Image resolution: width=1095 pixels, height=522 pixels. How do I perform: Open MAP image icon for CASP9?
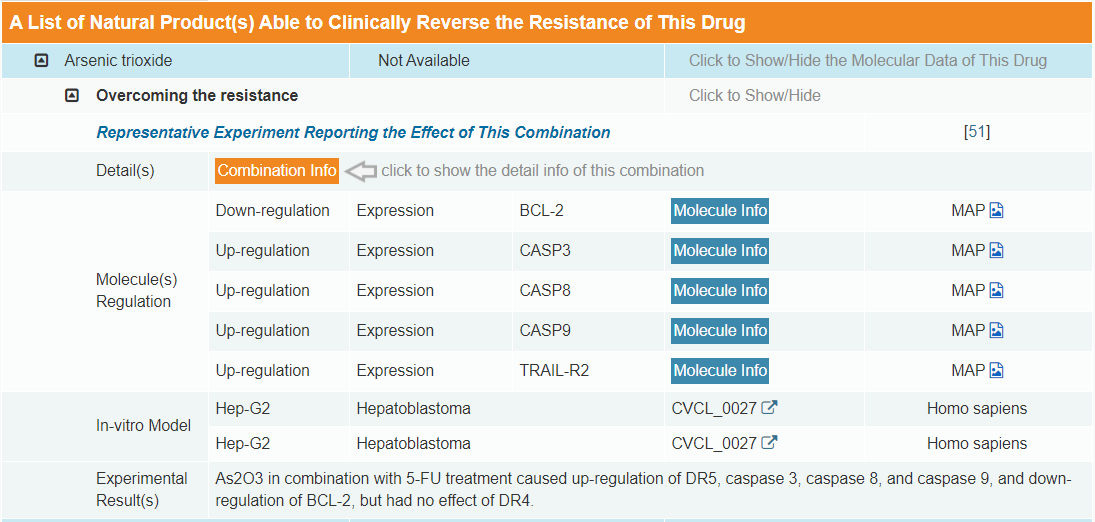(x=996, y=331)
